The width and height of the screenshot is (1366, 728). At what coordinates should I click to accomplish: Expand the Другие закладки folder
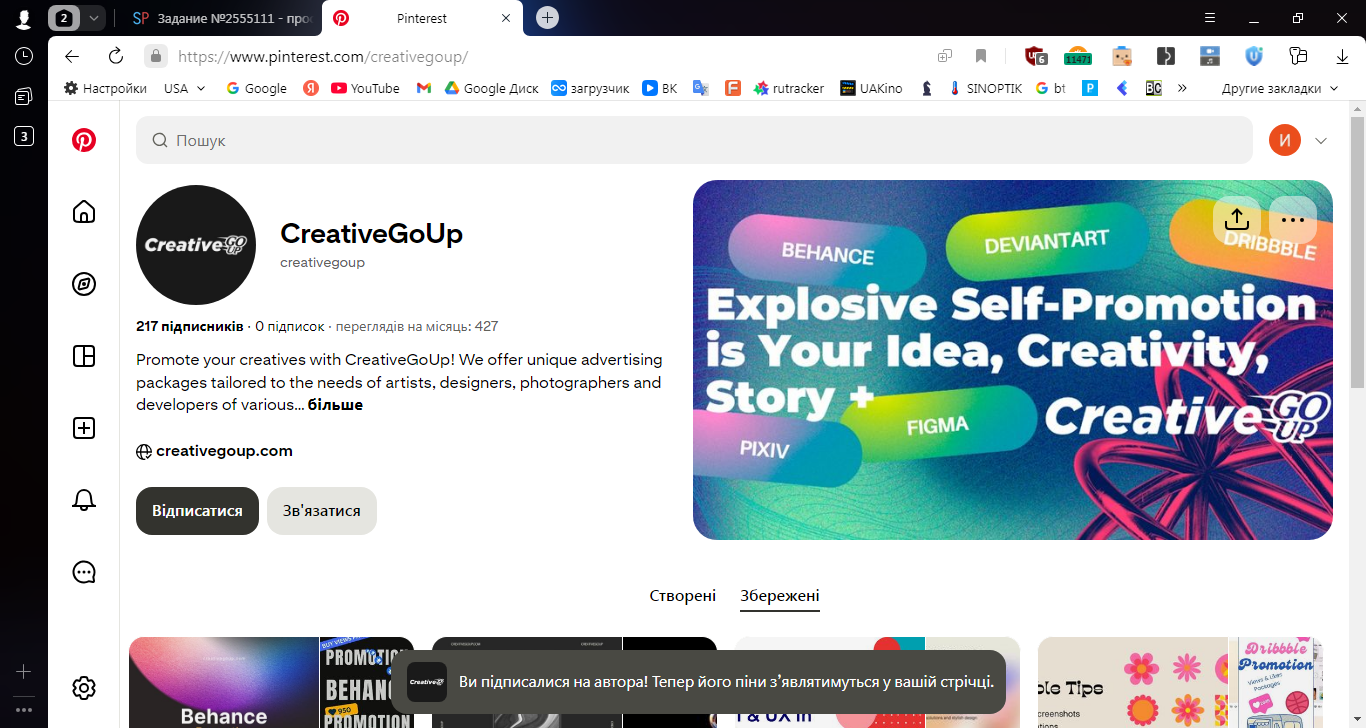coord(1279,88)
